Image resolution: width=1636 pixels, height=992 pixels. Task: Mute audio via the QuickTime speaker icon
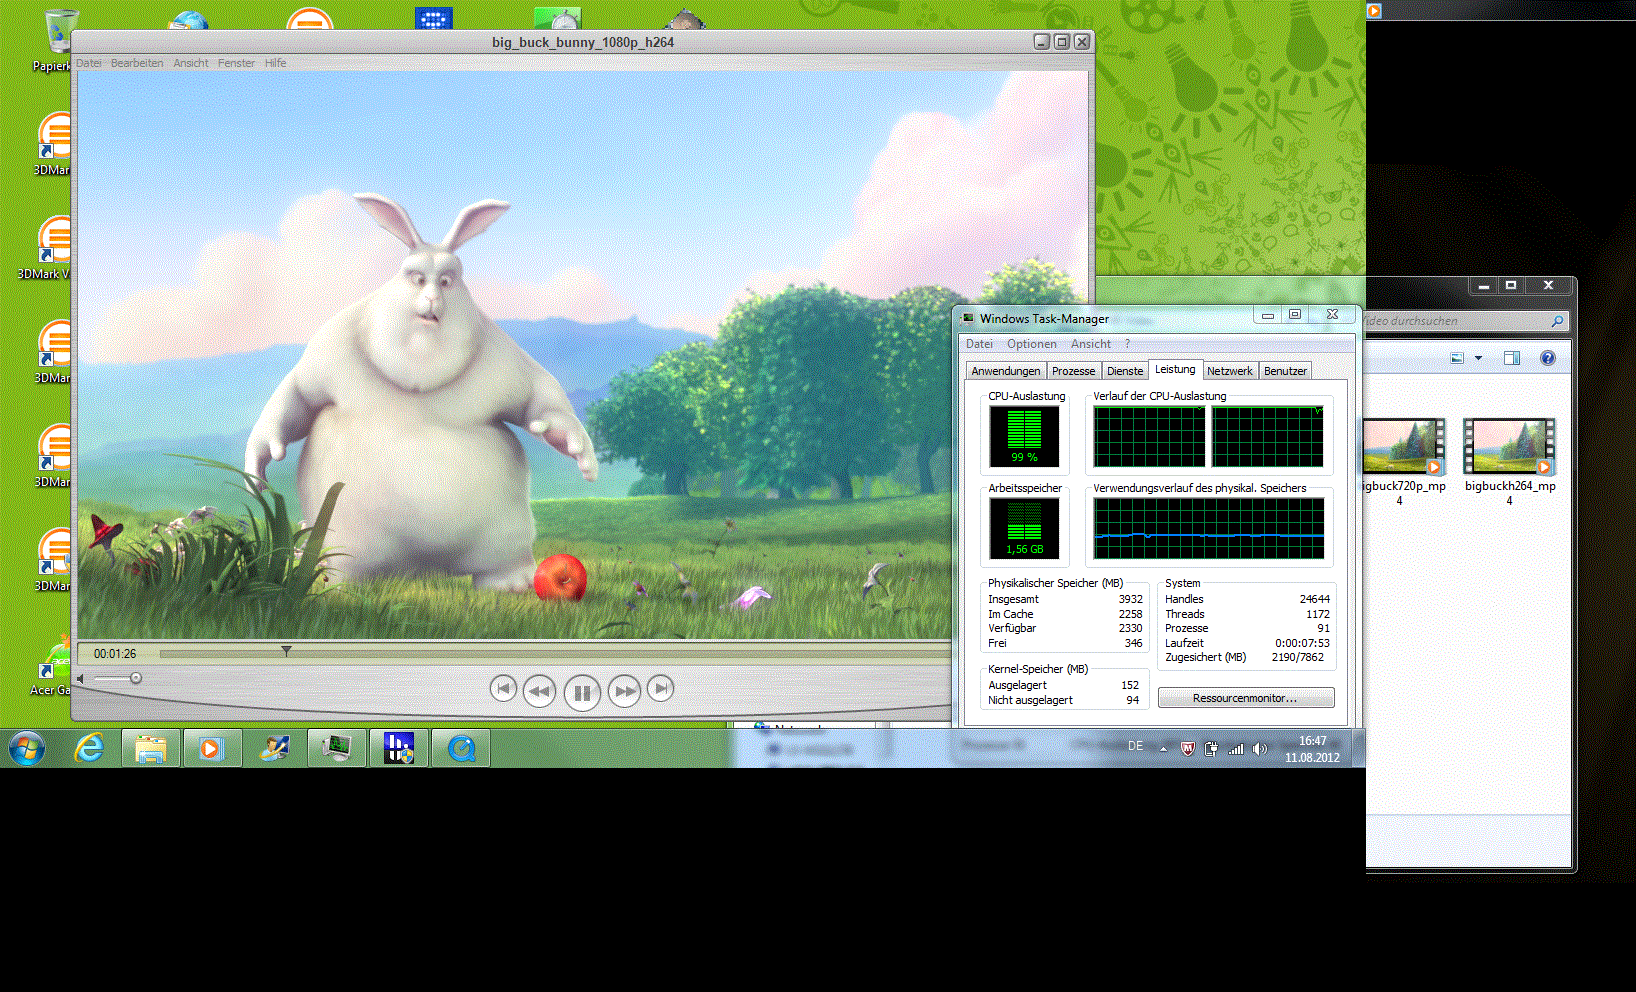[81, 678]
